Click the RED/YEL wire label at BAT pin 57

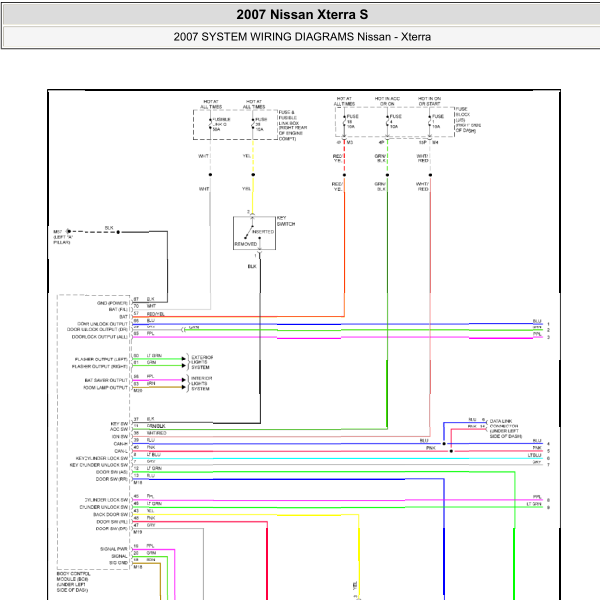[x=156, y=314]
